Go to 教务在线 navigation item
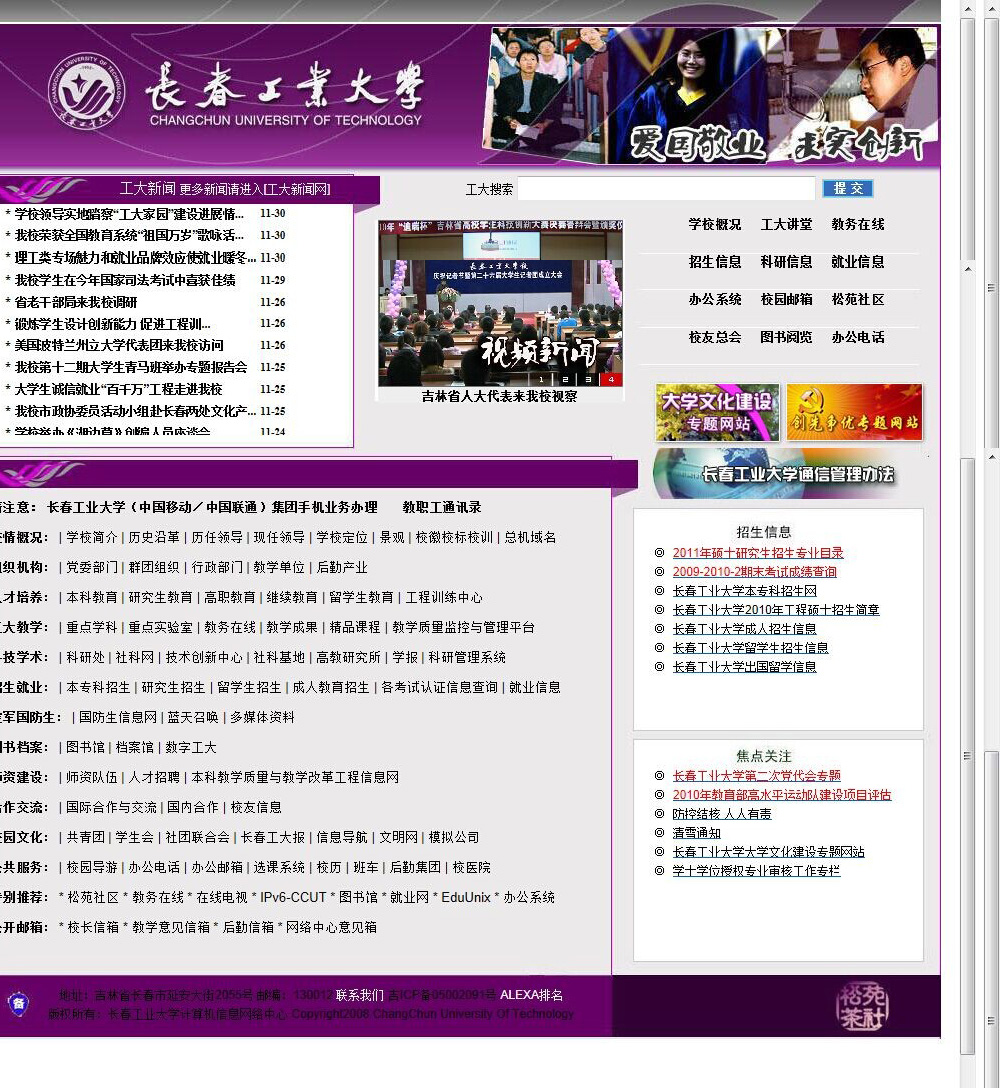 pyautogui.click(x=858, y=225)
